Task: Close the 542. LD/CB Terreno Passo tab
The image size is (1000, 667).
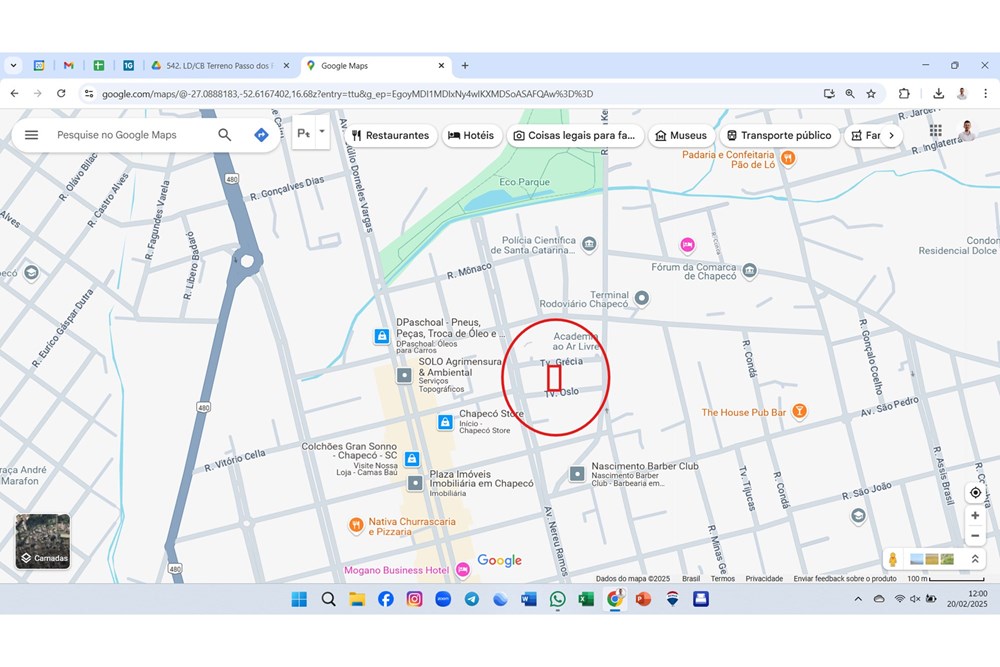Action: click(286, 66)
